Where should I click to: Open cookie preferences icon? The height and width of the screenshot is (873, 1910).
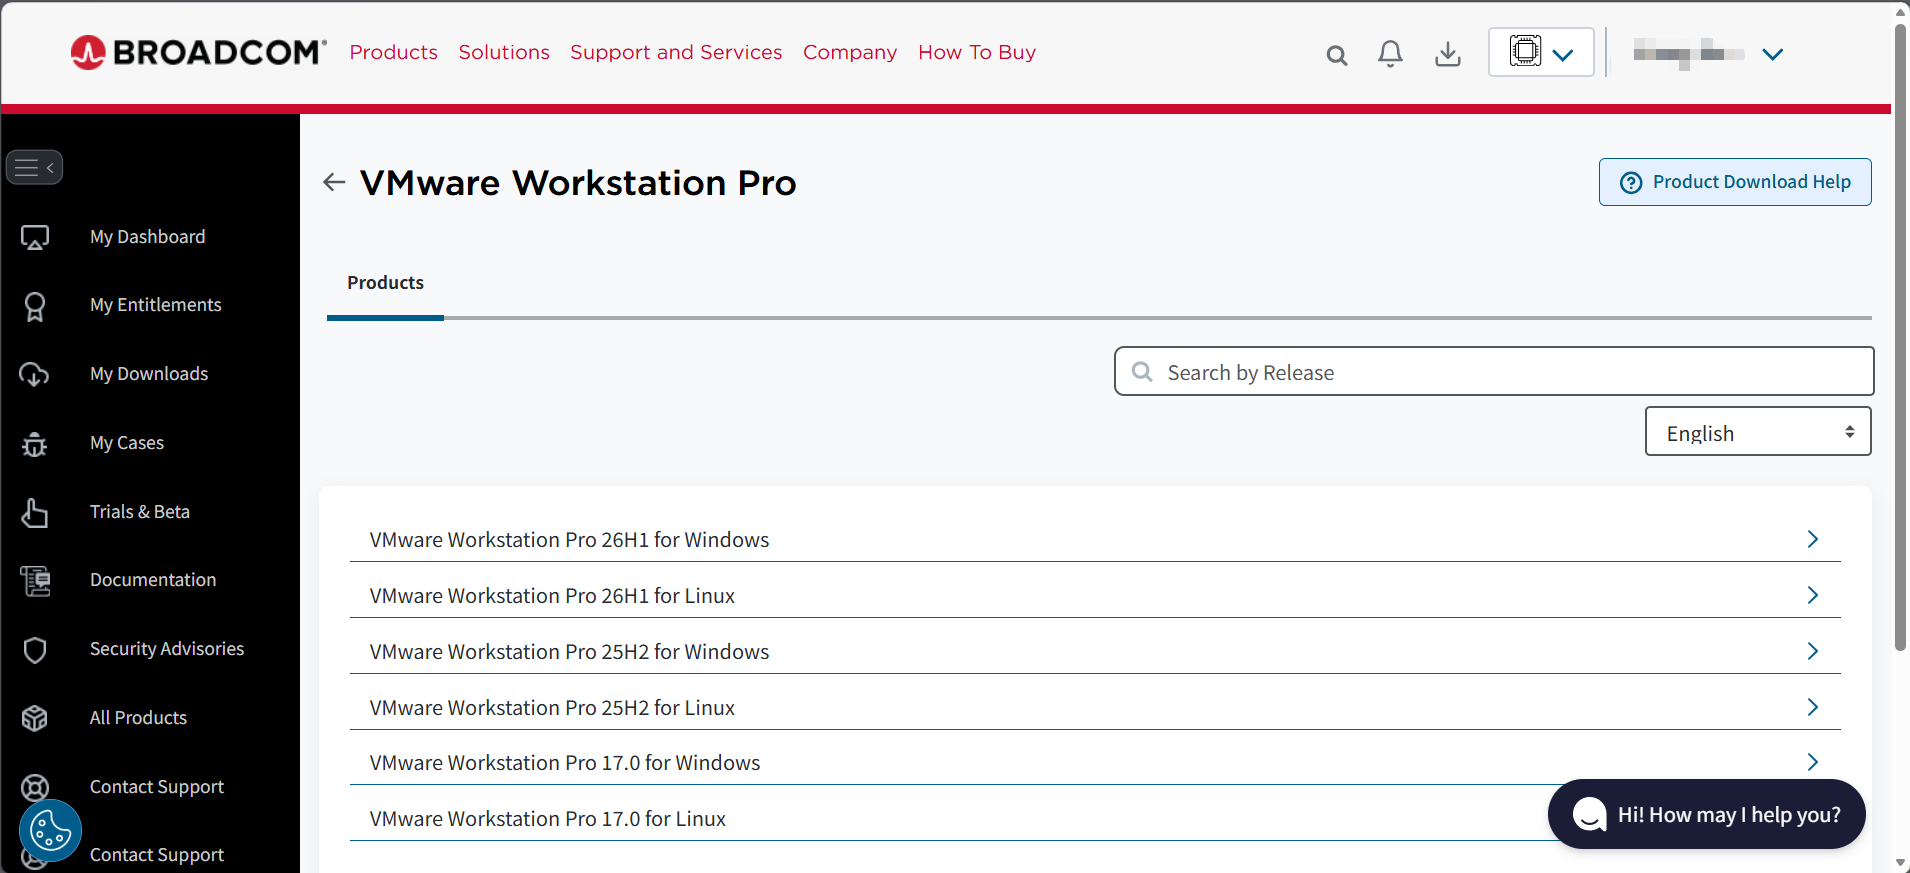click(50, 830)
